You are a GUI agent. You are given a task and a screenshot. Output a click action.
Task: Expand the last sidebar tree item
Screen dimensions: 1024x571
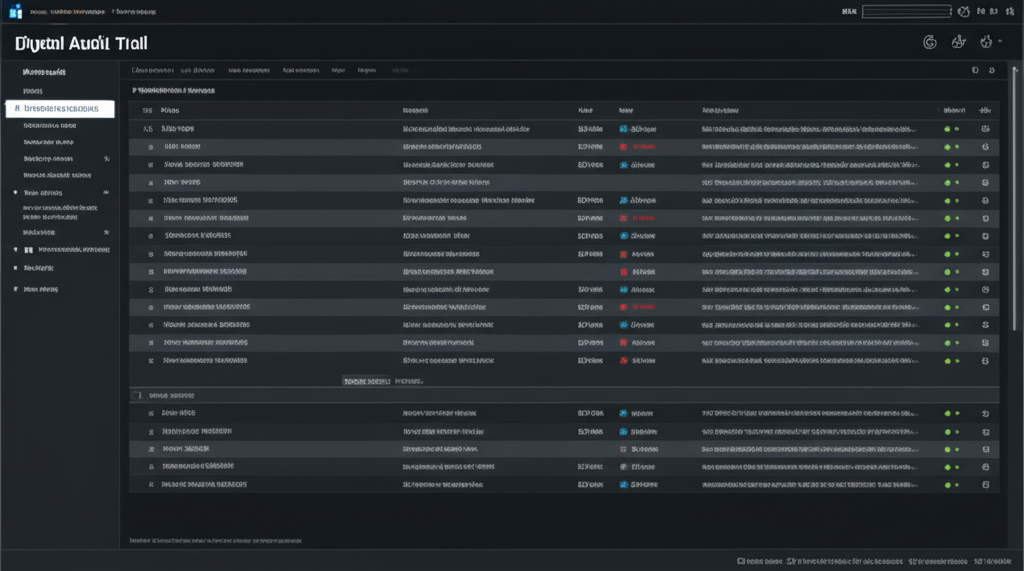click(x=16, y=289)
